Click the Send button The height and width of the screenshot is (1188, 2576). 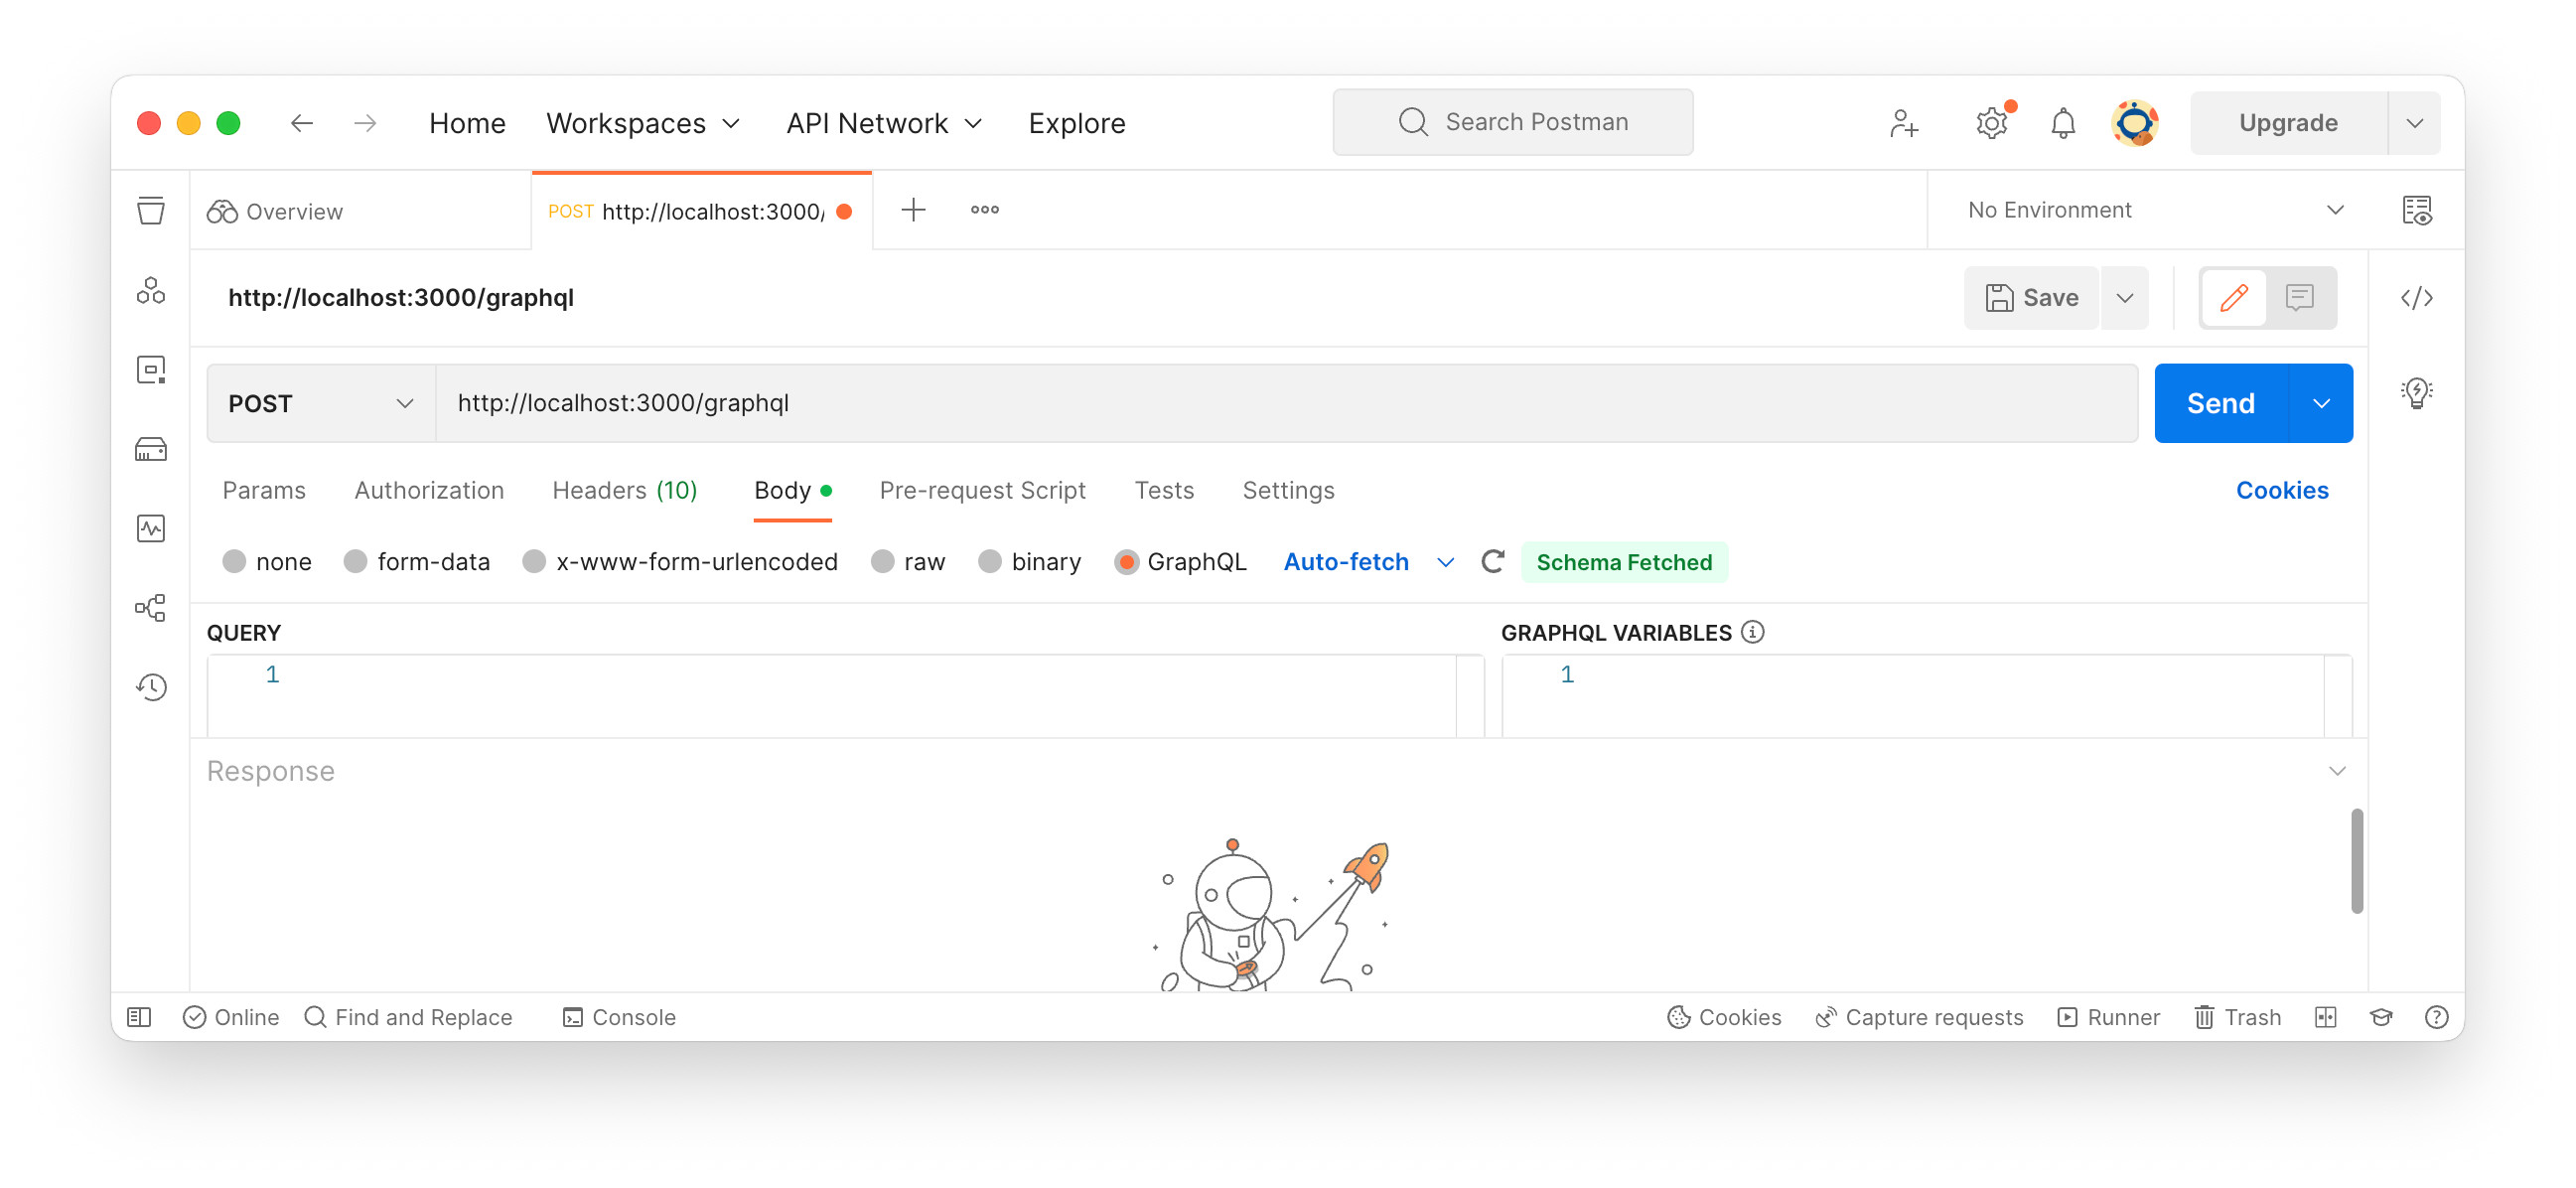click(x=2220, y=403)
